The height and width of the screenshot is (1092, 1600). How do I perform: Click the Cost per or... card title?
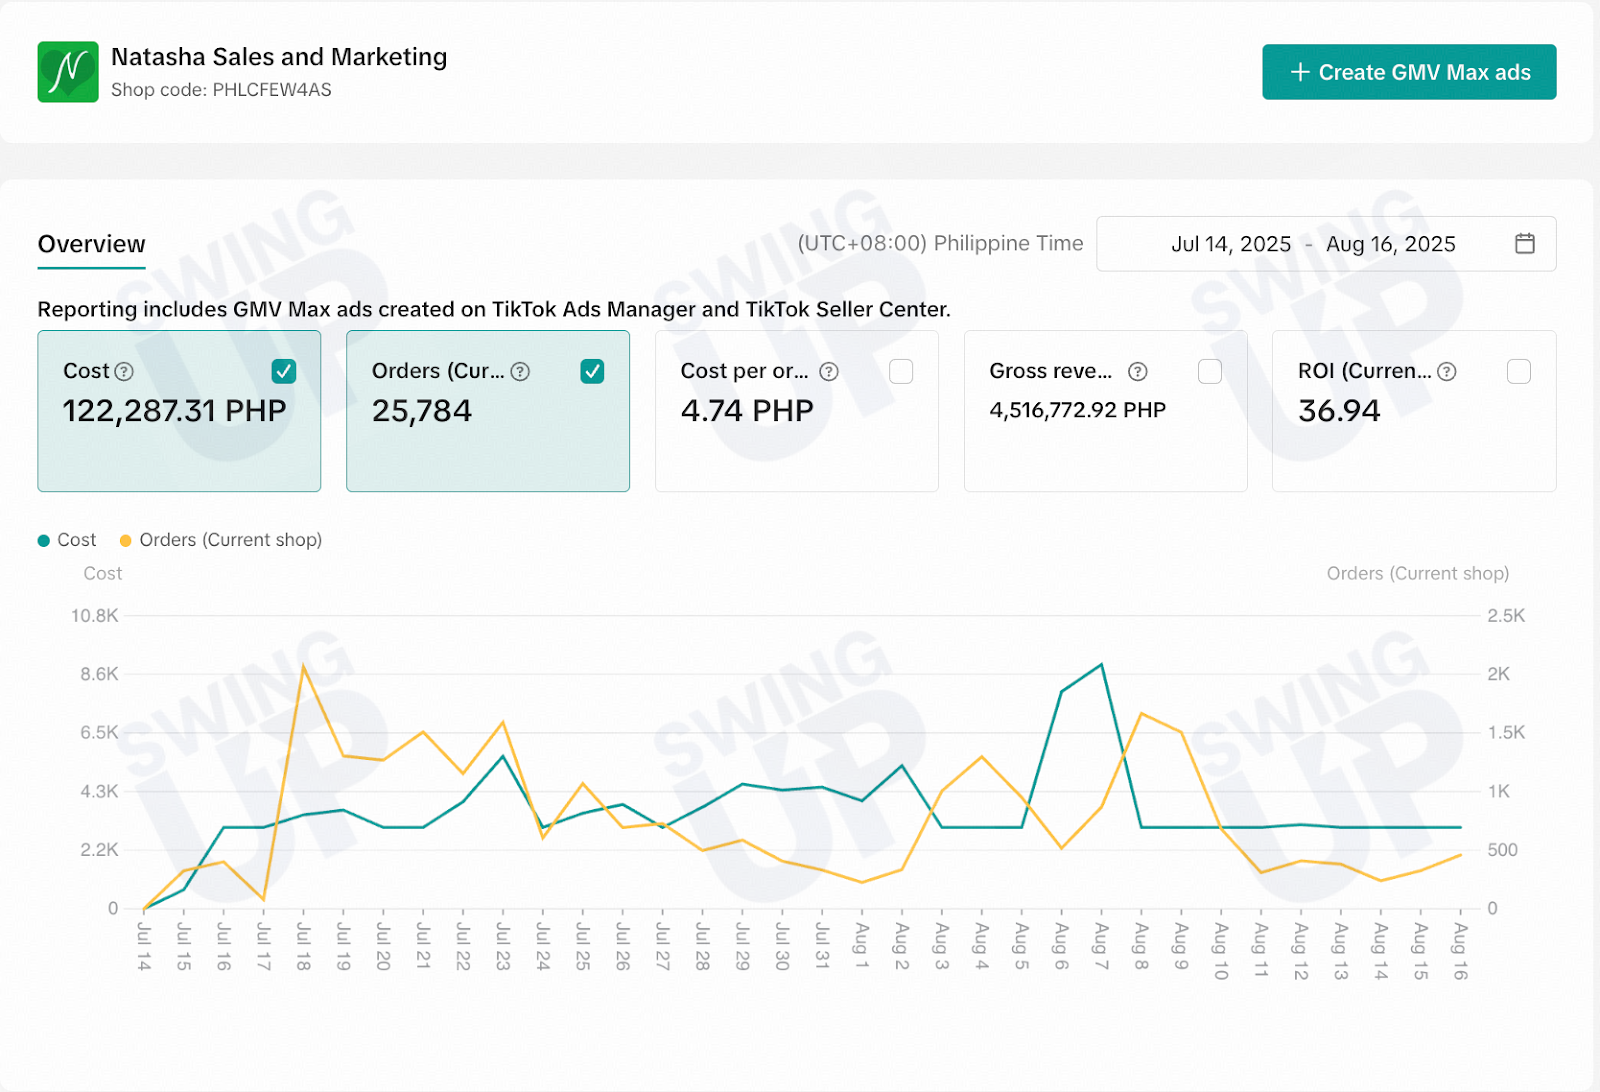(x=744, y=371)
